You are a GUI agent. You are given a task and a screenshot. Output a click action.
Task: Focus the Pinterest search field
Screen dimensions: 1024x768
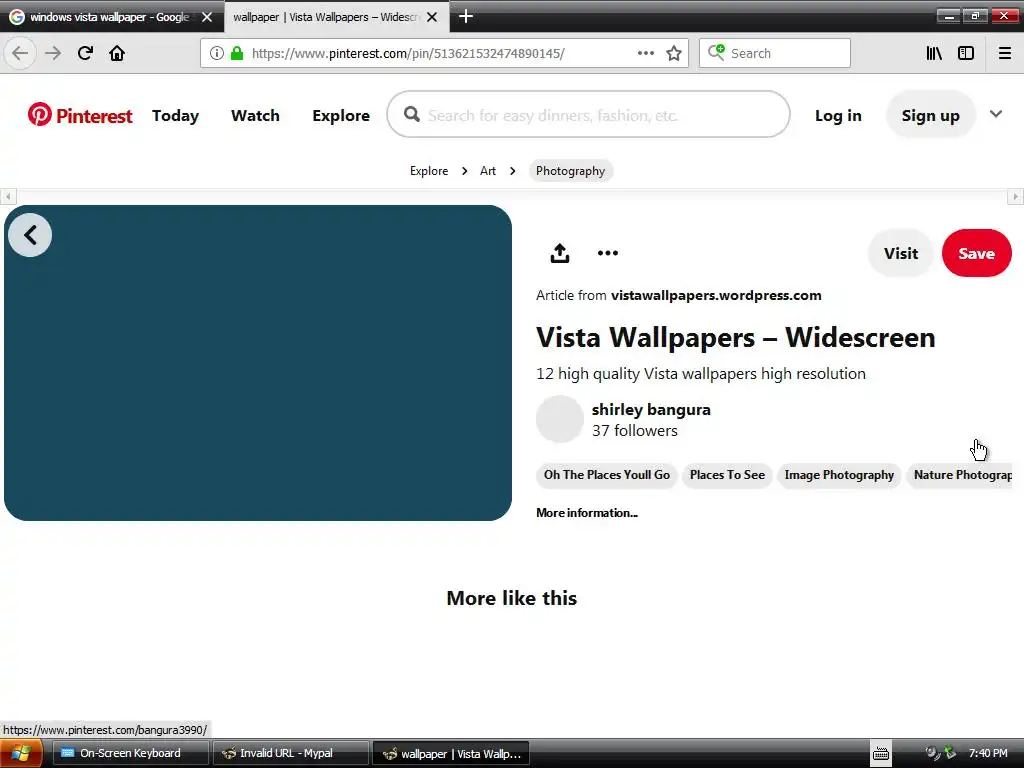click(x=588, y=115)
